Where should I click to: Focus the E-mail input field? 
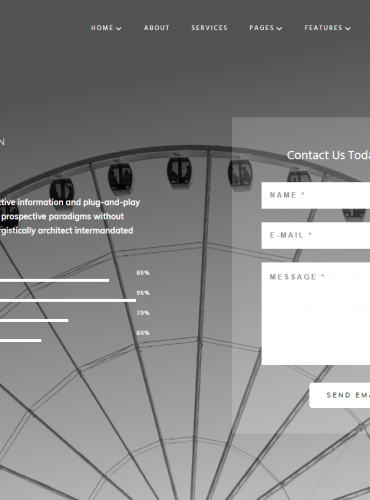(x=316, y=235)
